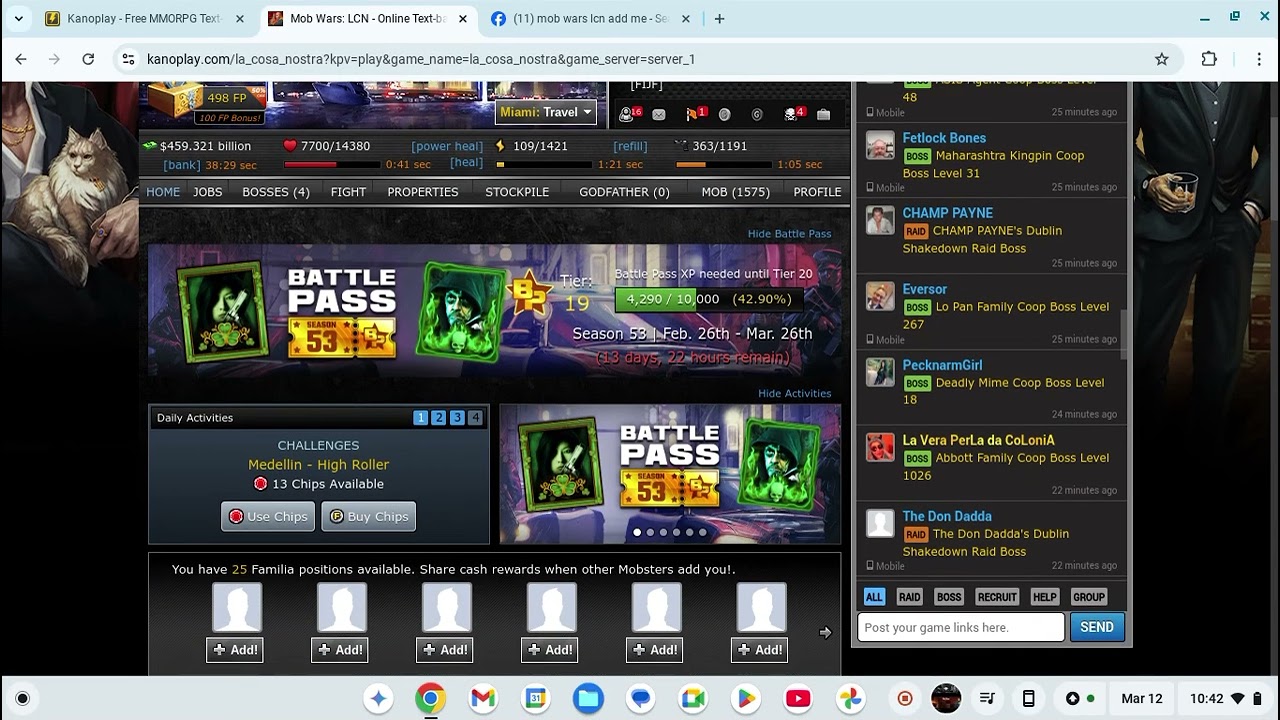Click the heal link
The width and height of the screenshot is (1280, 720).
(466, 162)
